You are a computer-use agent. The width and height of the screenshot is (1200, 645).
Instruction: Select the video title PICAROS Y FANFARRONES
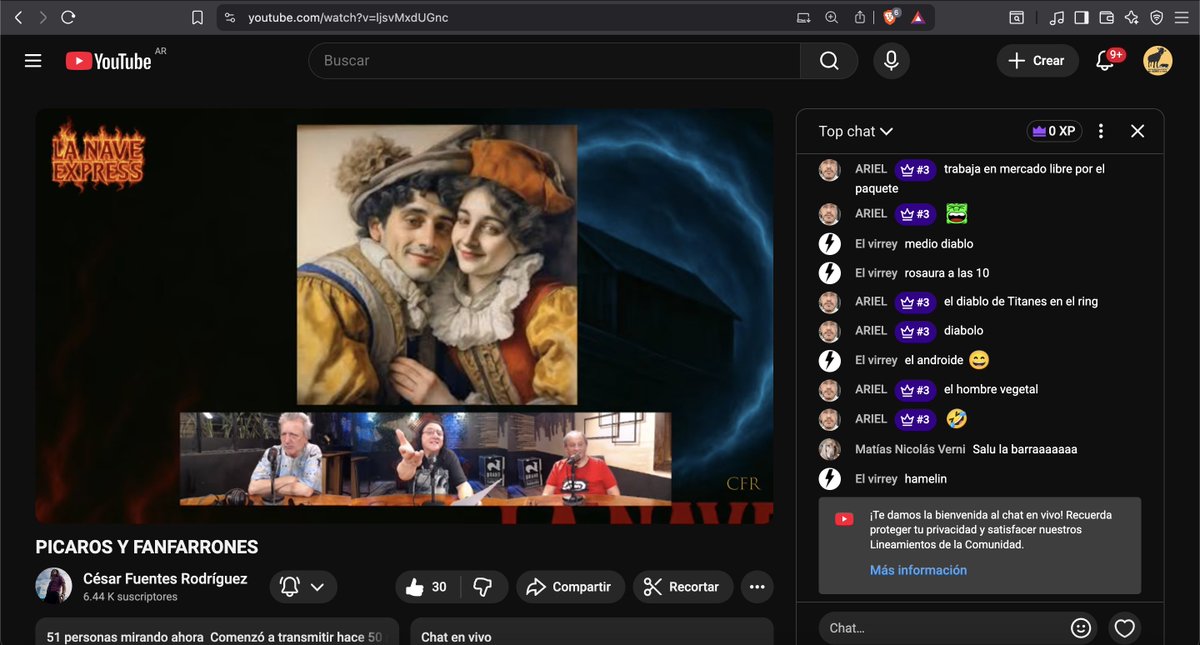[147, 547]
